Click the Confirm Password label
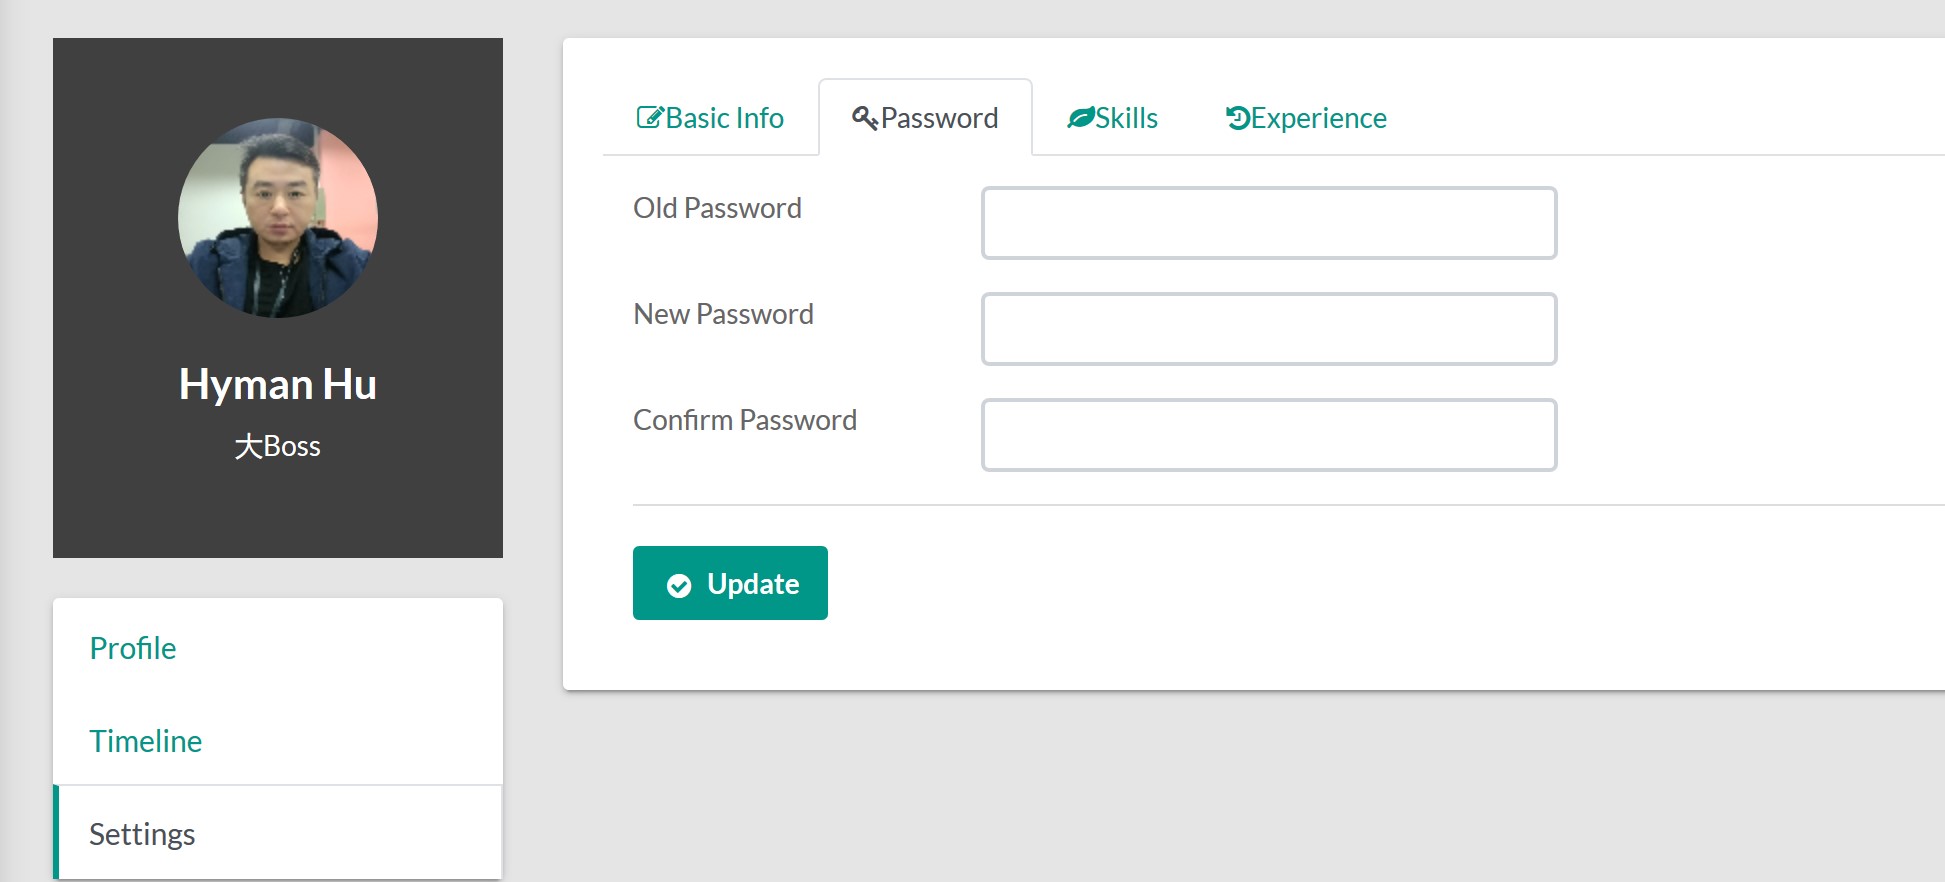Viewport: 1945px width, 882px height. coord(745,420)
